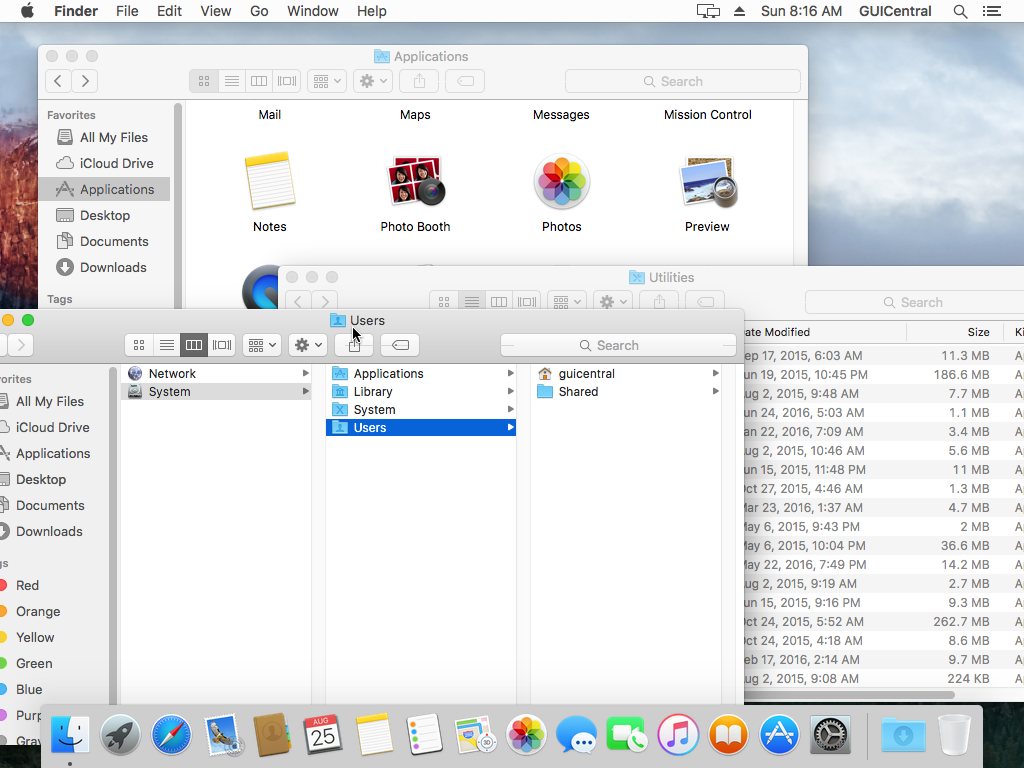Viewport: 1024px width, 768px height.
Task: Open System Preferences gear in Dock
Action: coord(830,735)
